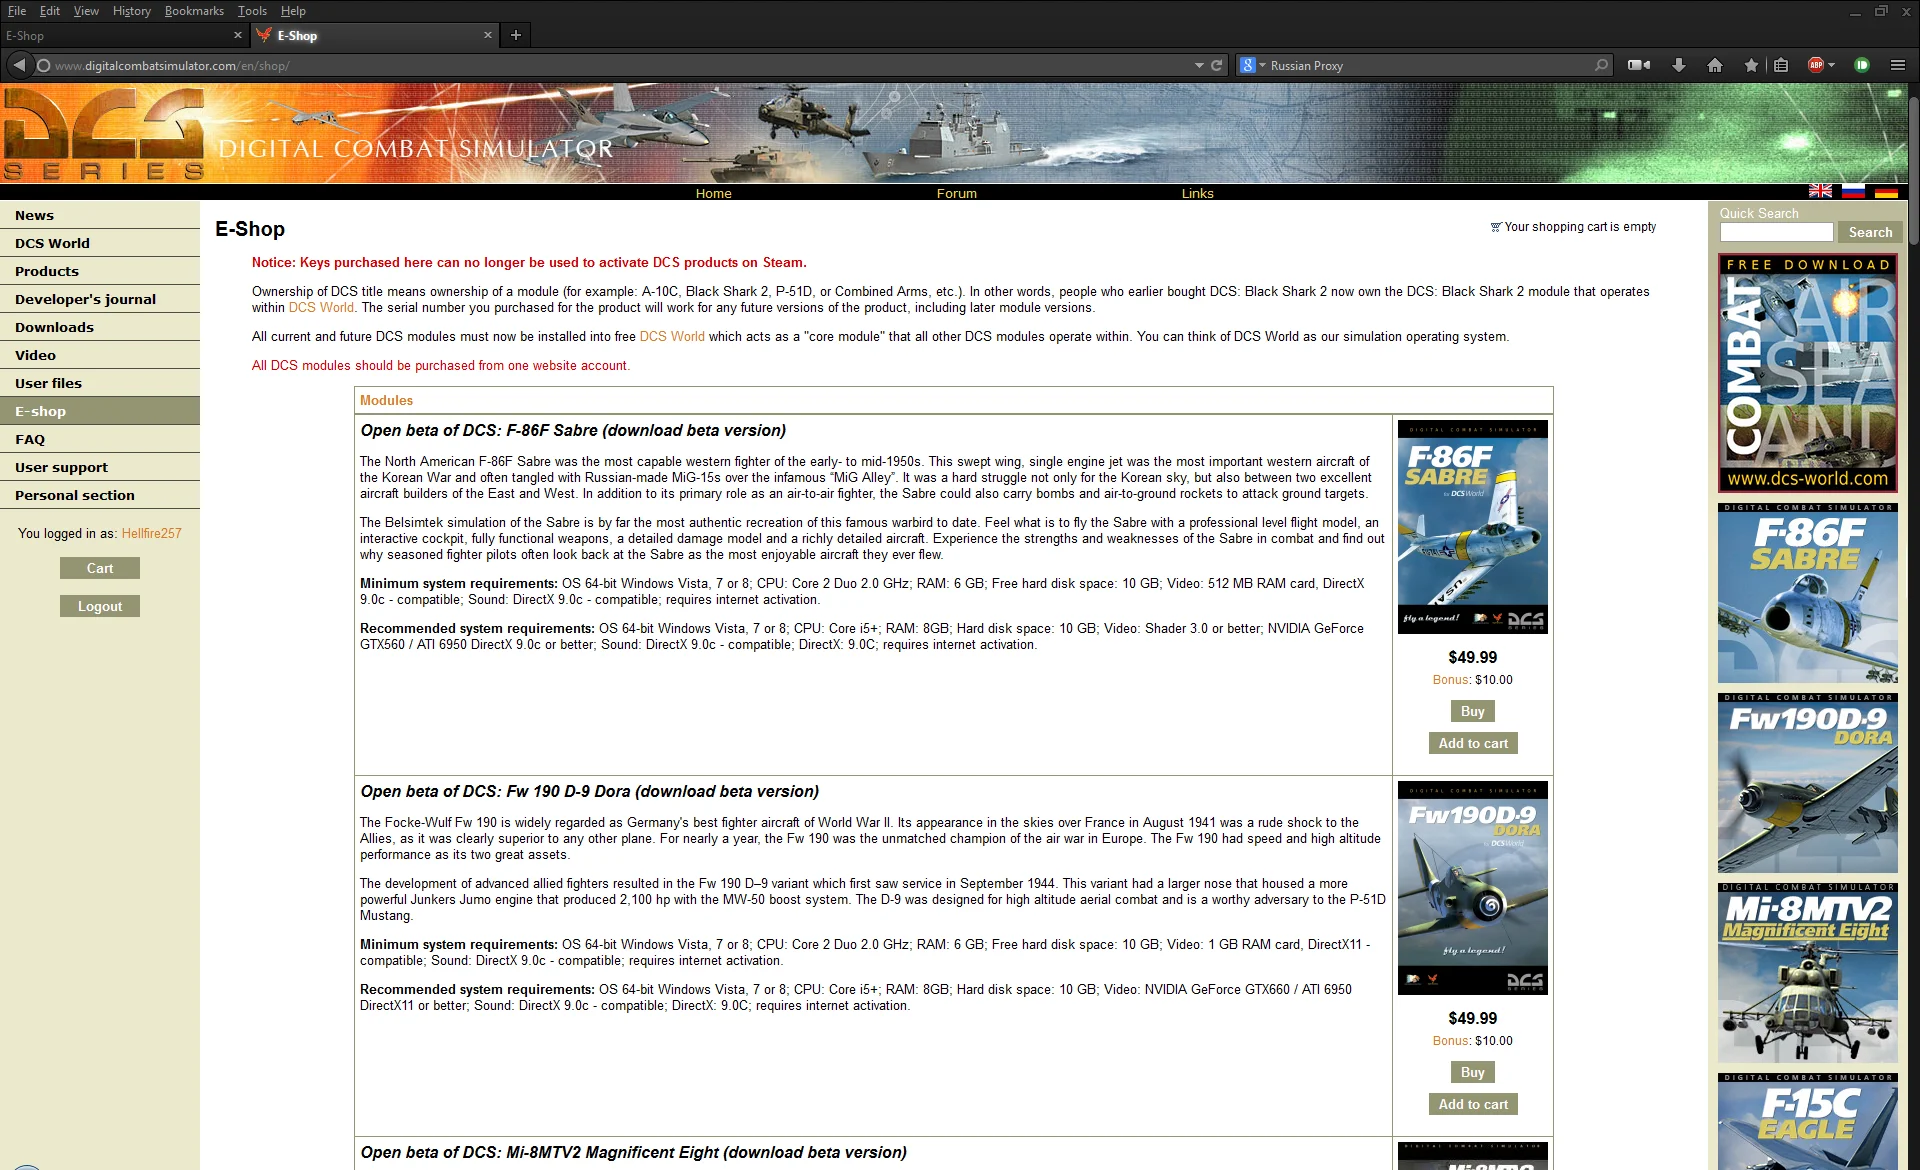Viewport: 1920px width, 1170px height.
Task: Expand the Adblock Plus dropdown arrow
Action: point(1832,65)
